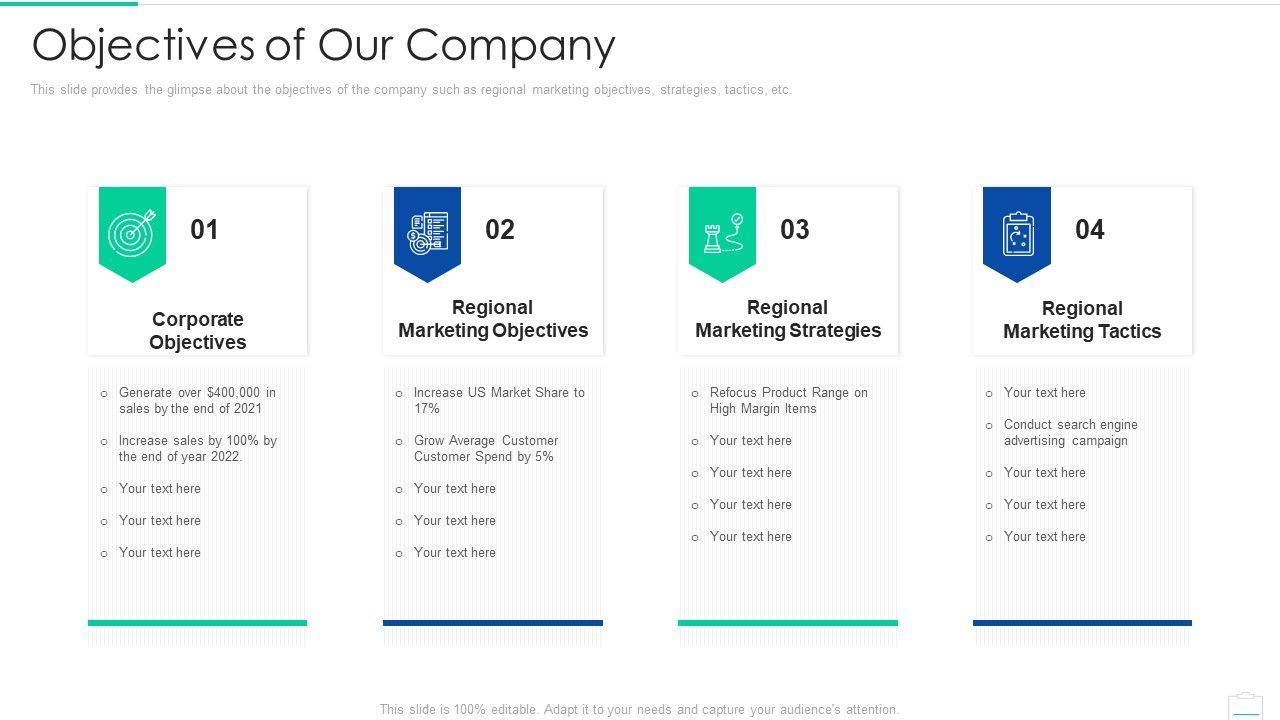Select the blue bar under Regional Marketing Tactics
The image size is (1280, 720).
tap(1082, 623)
